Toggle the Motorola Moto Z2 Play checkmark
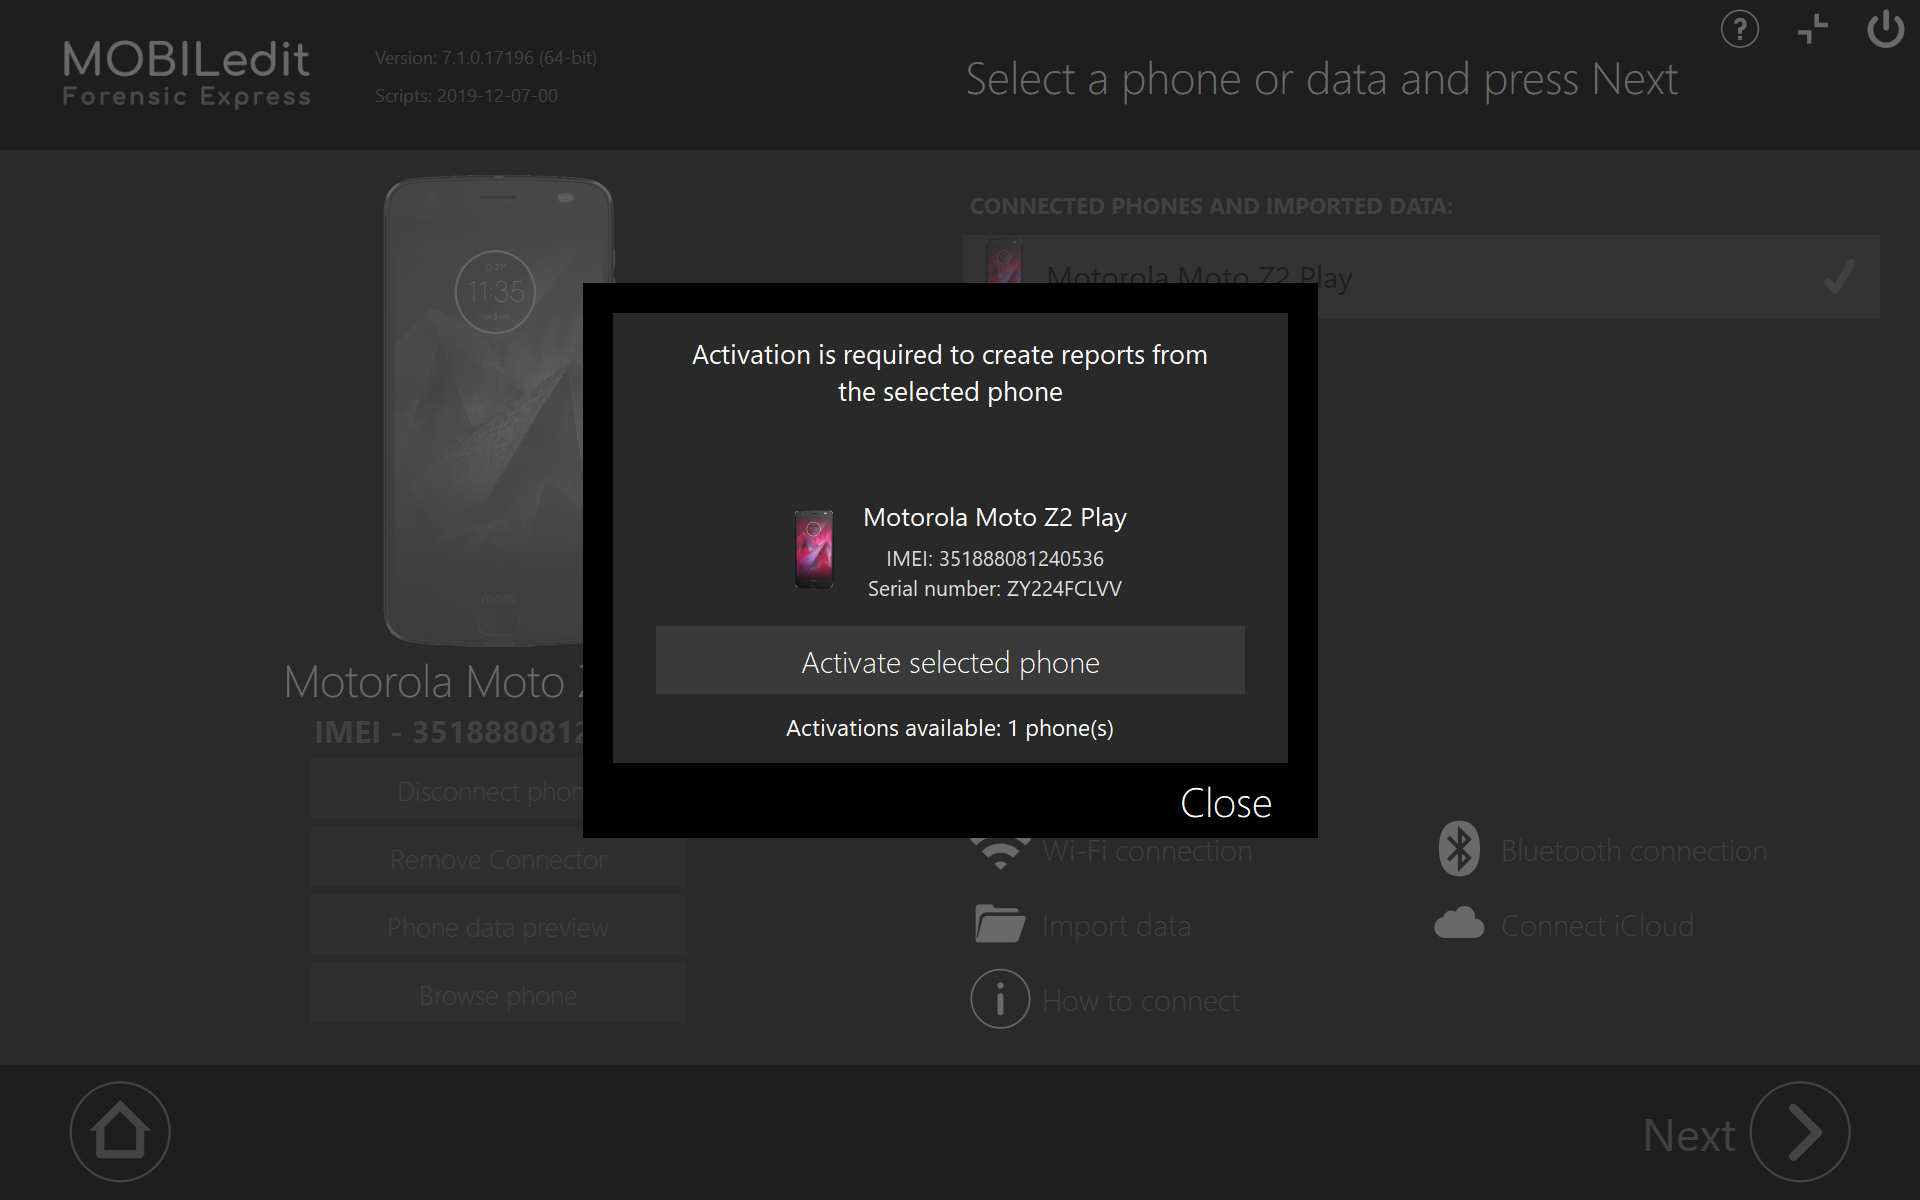 pos(1839,277)
